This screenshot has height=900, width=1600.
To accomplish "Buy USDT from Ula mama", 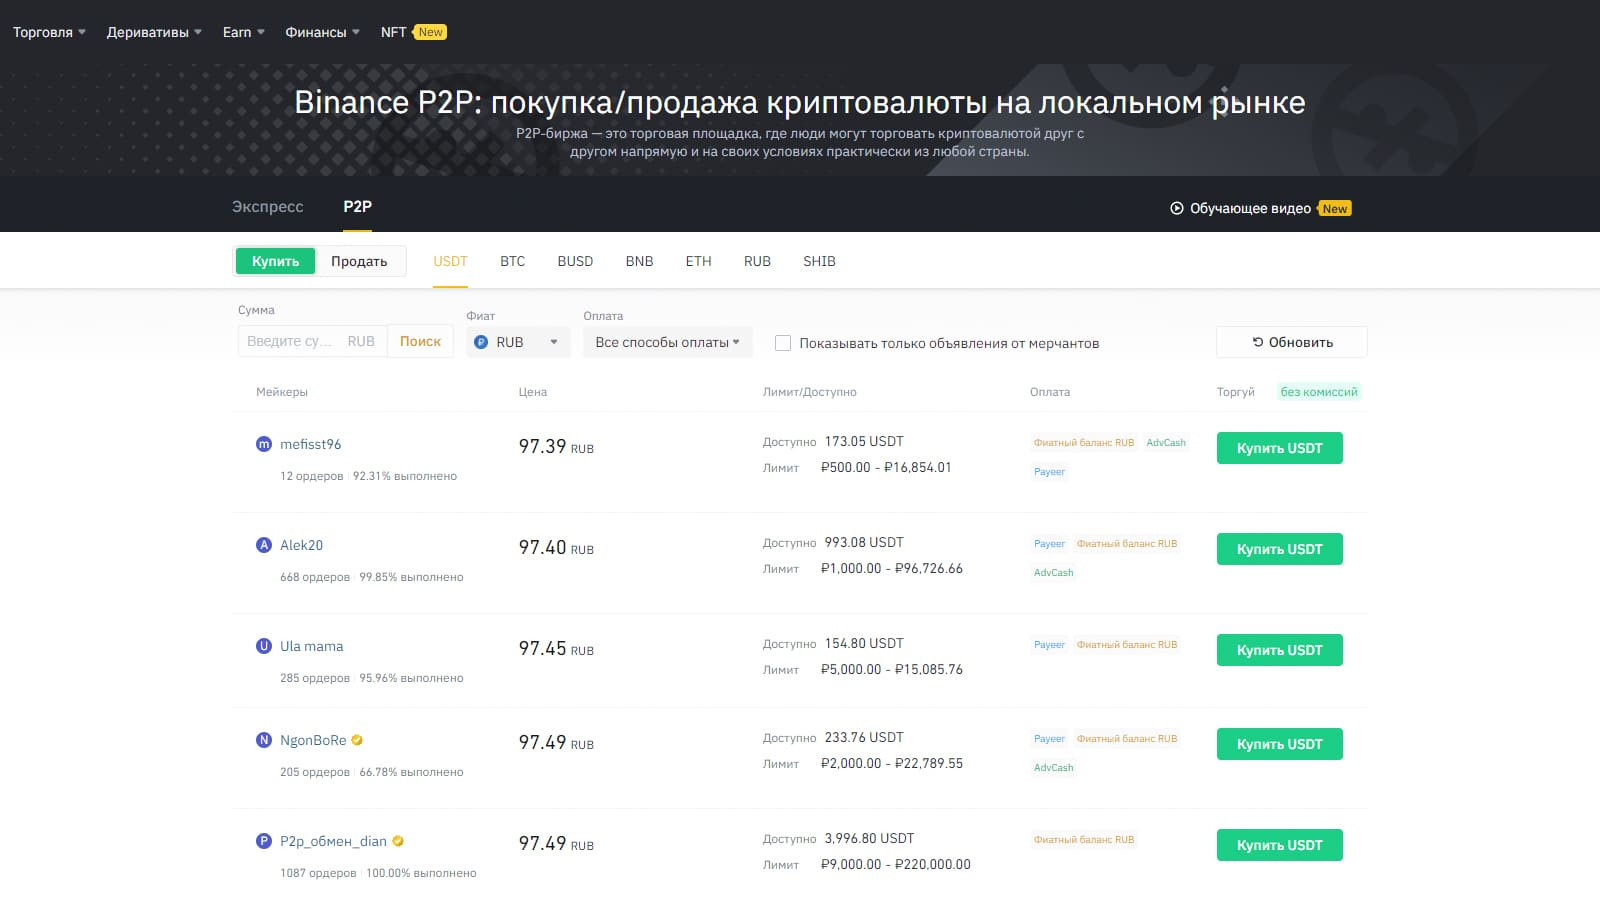I will coord(1279,650).
